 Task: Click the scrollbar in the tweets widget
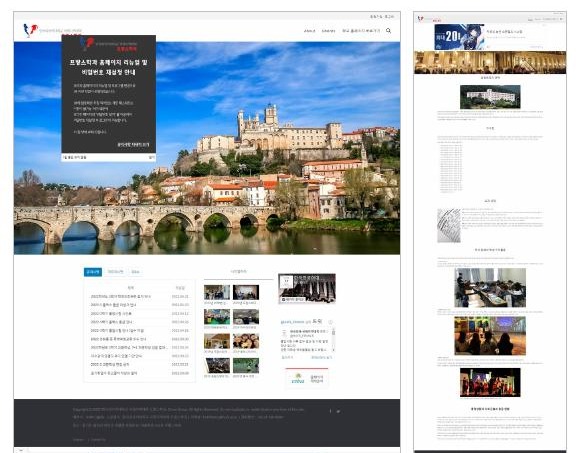[x=333, y=339]
